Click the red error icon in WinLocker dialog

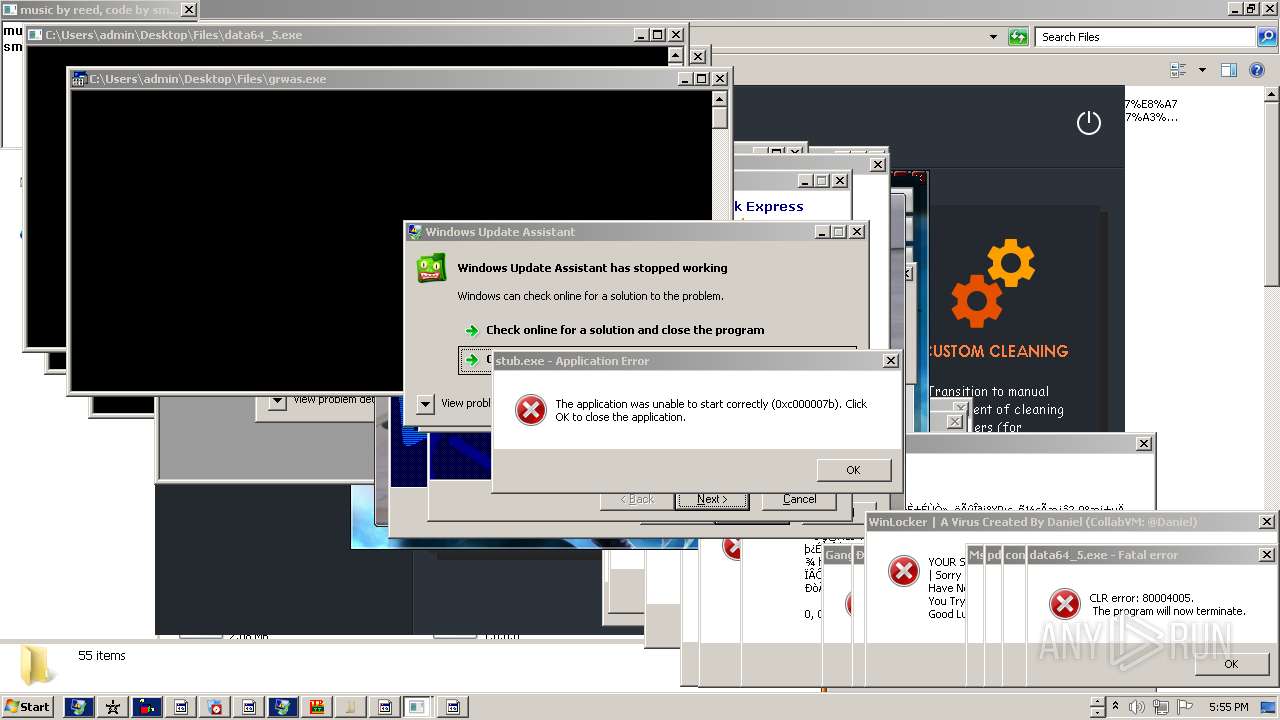click(x=904, y=571)
